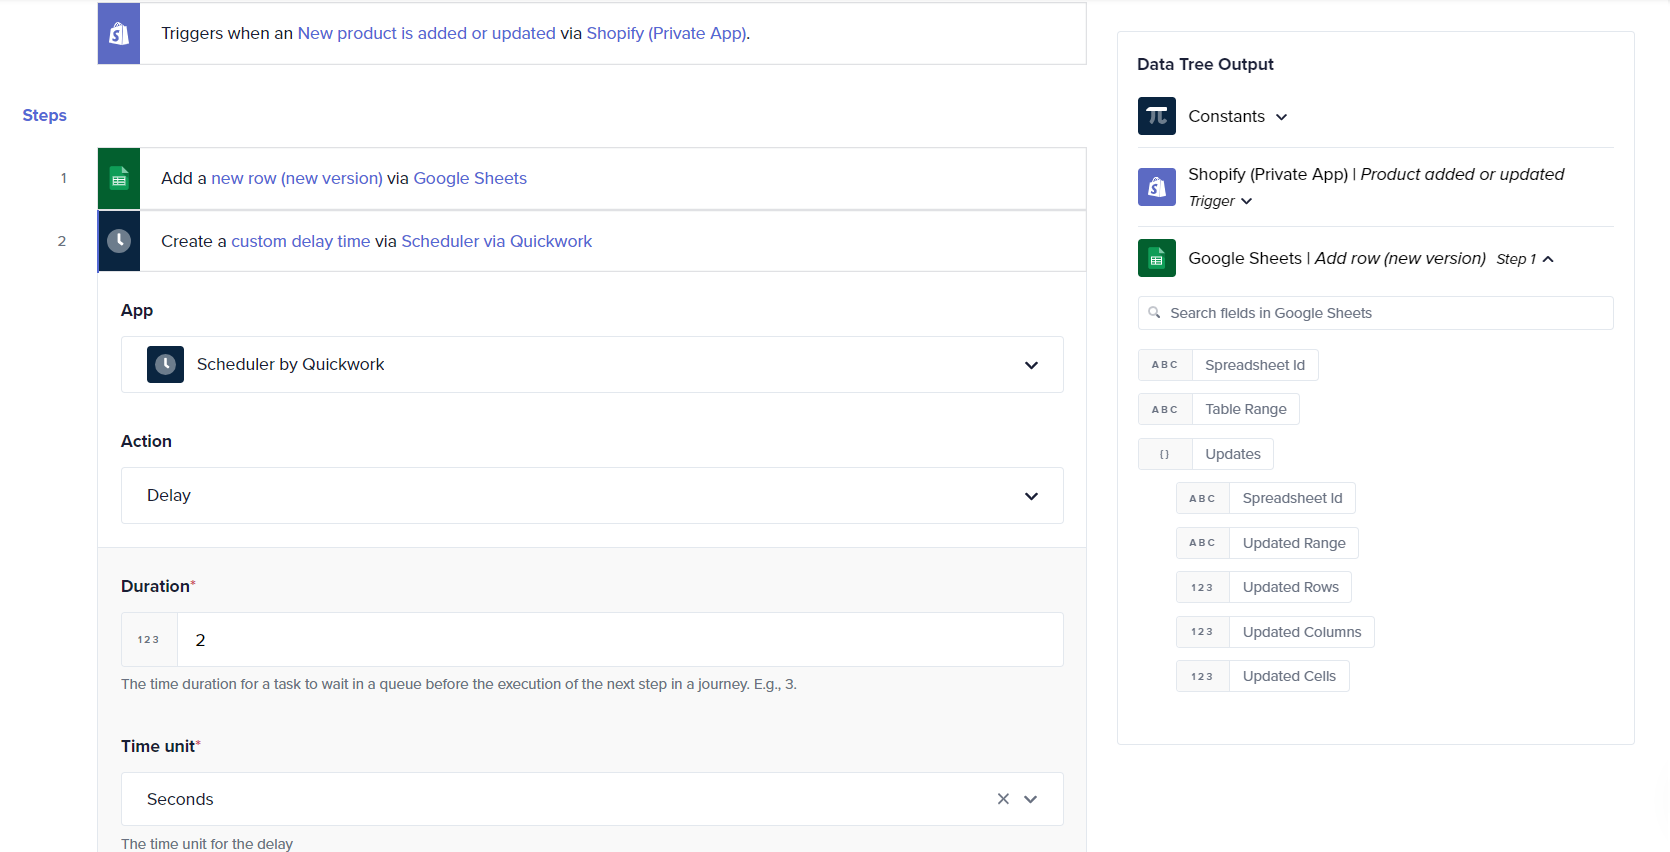Click the Google Sheets icon in step 1
Image resolution: width=1670 pixels, height=852 pixels.
(x=119, y=179)
